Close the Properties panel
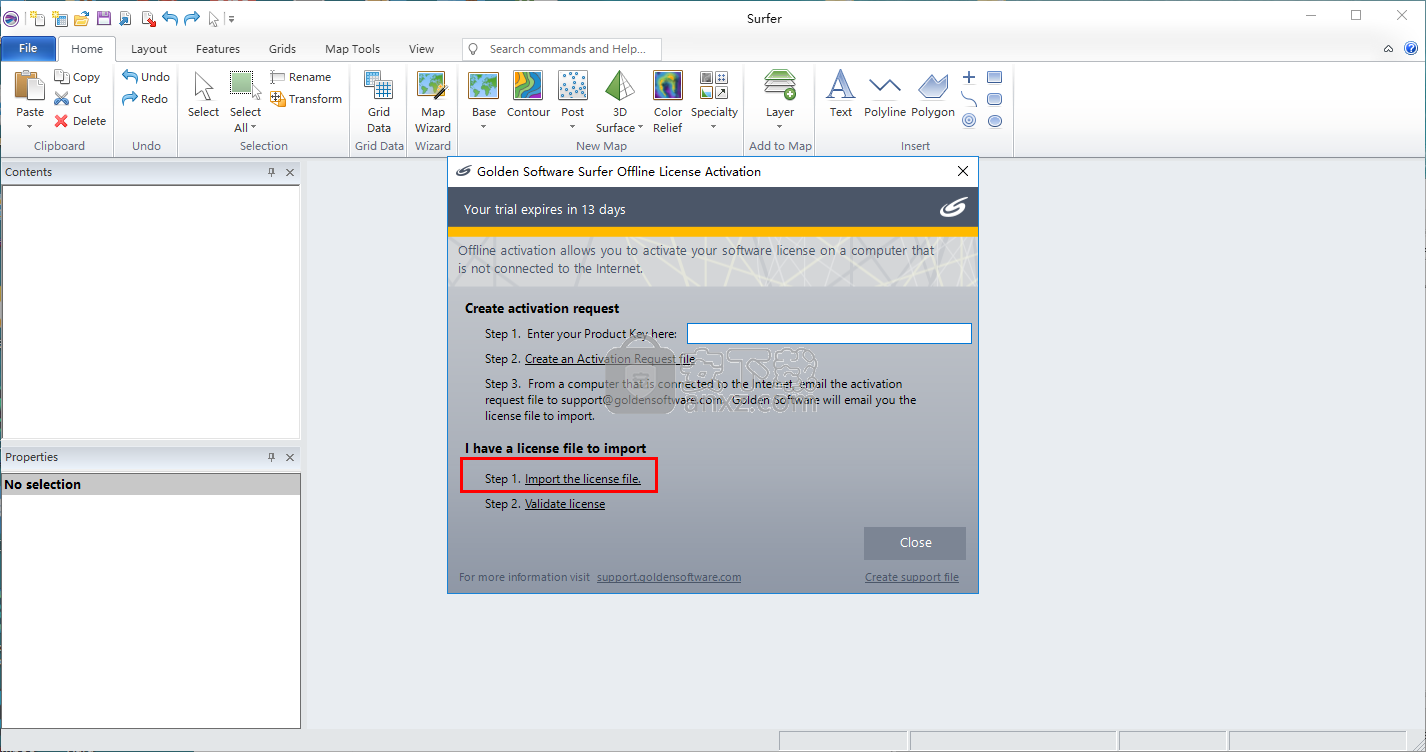This screenshot has height=752, width=1426. pyautogui.click(x=290, y=457)
